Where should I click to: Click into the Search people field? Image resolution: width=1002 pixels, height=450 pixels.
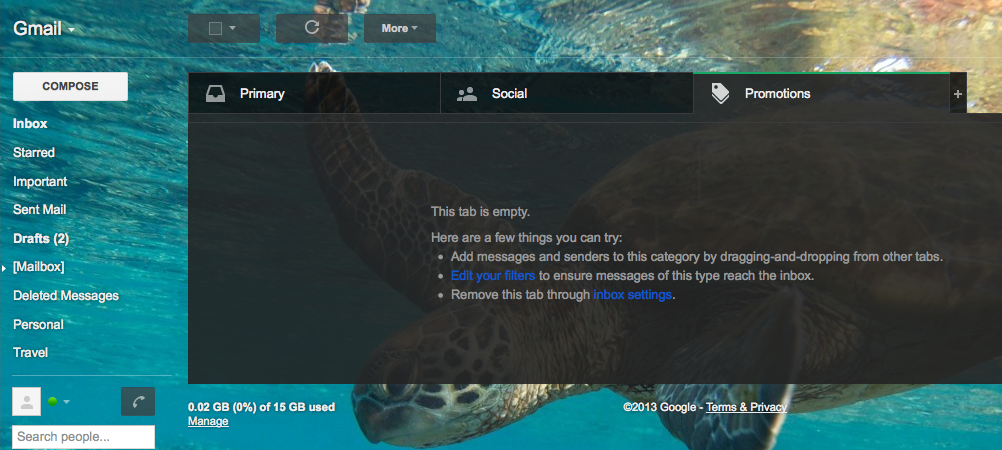84,437
